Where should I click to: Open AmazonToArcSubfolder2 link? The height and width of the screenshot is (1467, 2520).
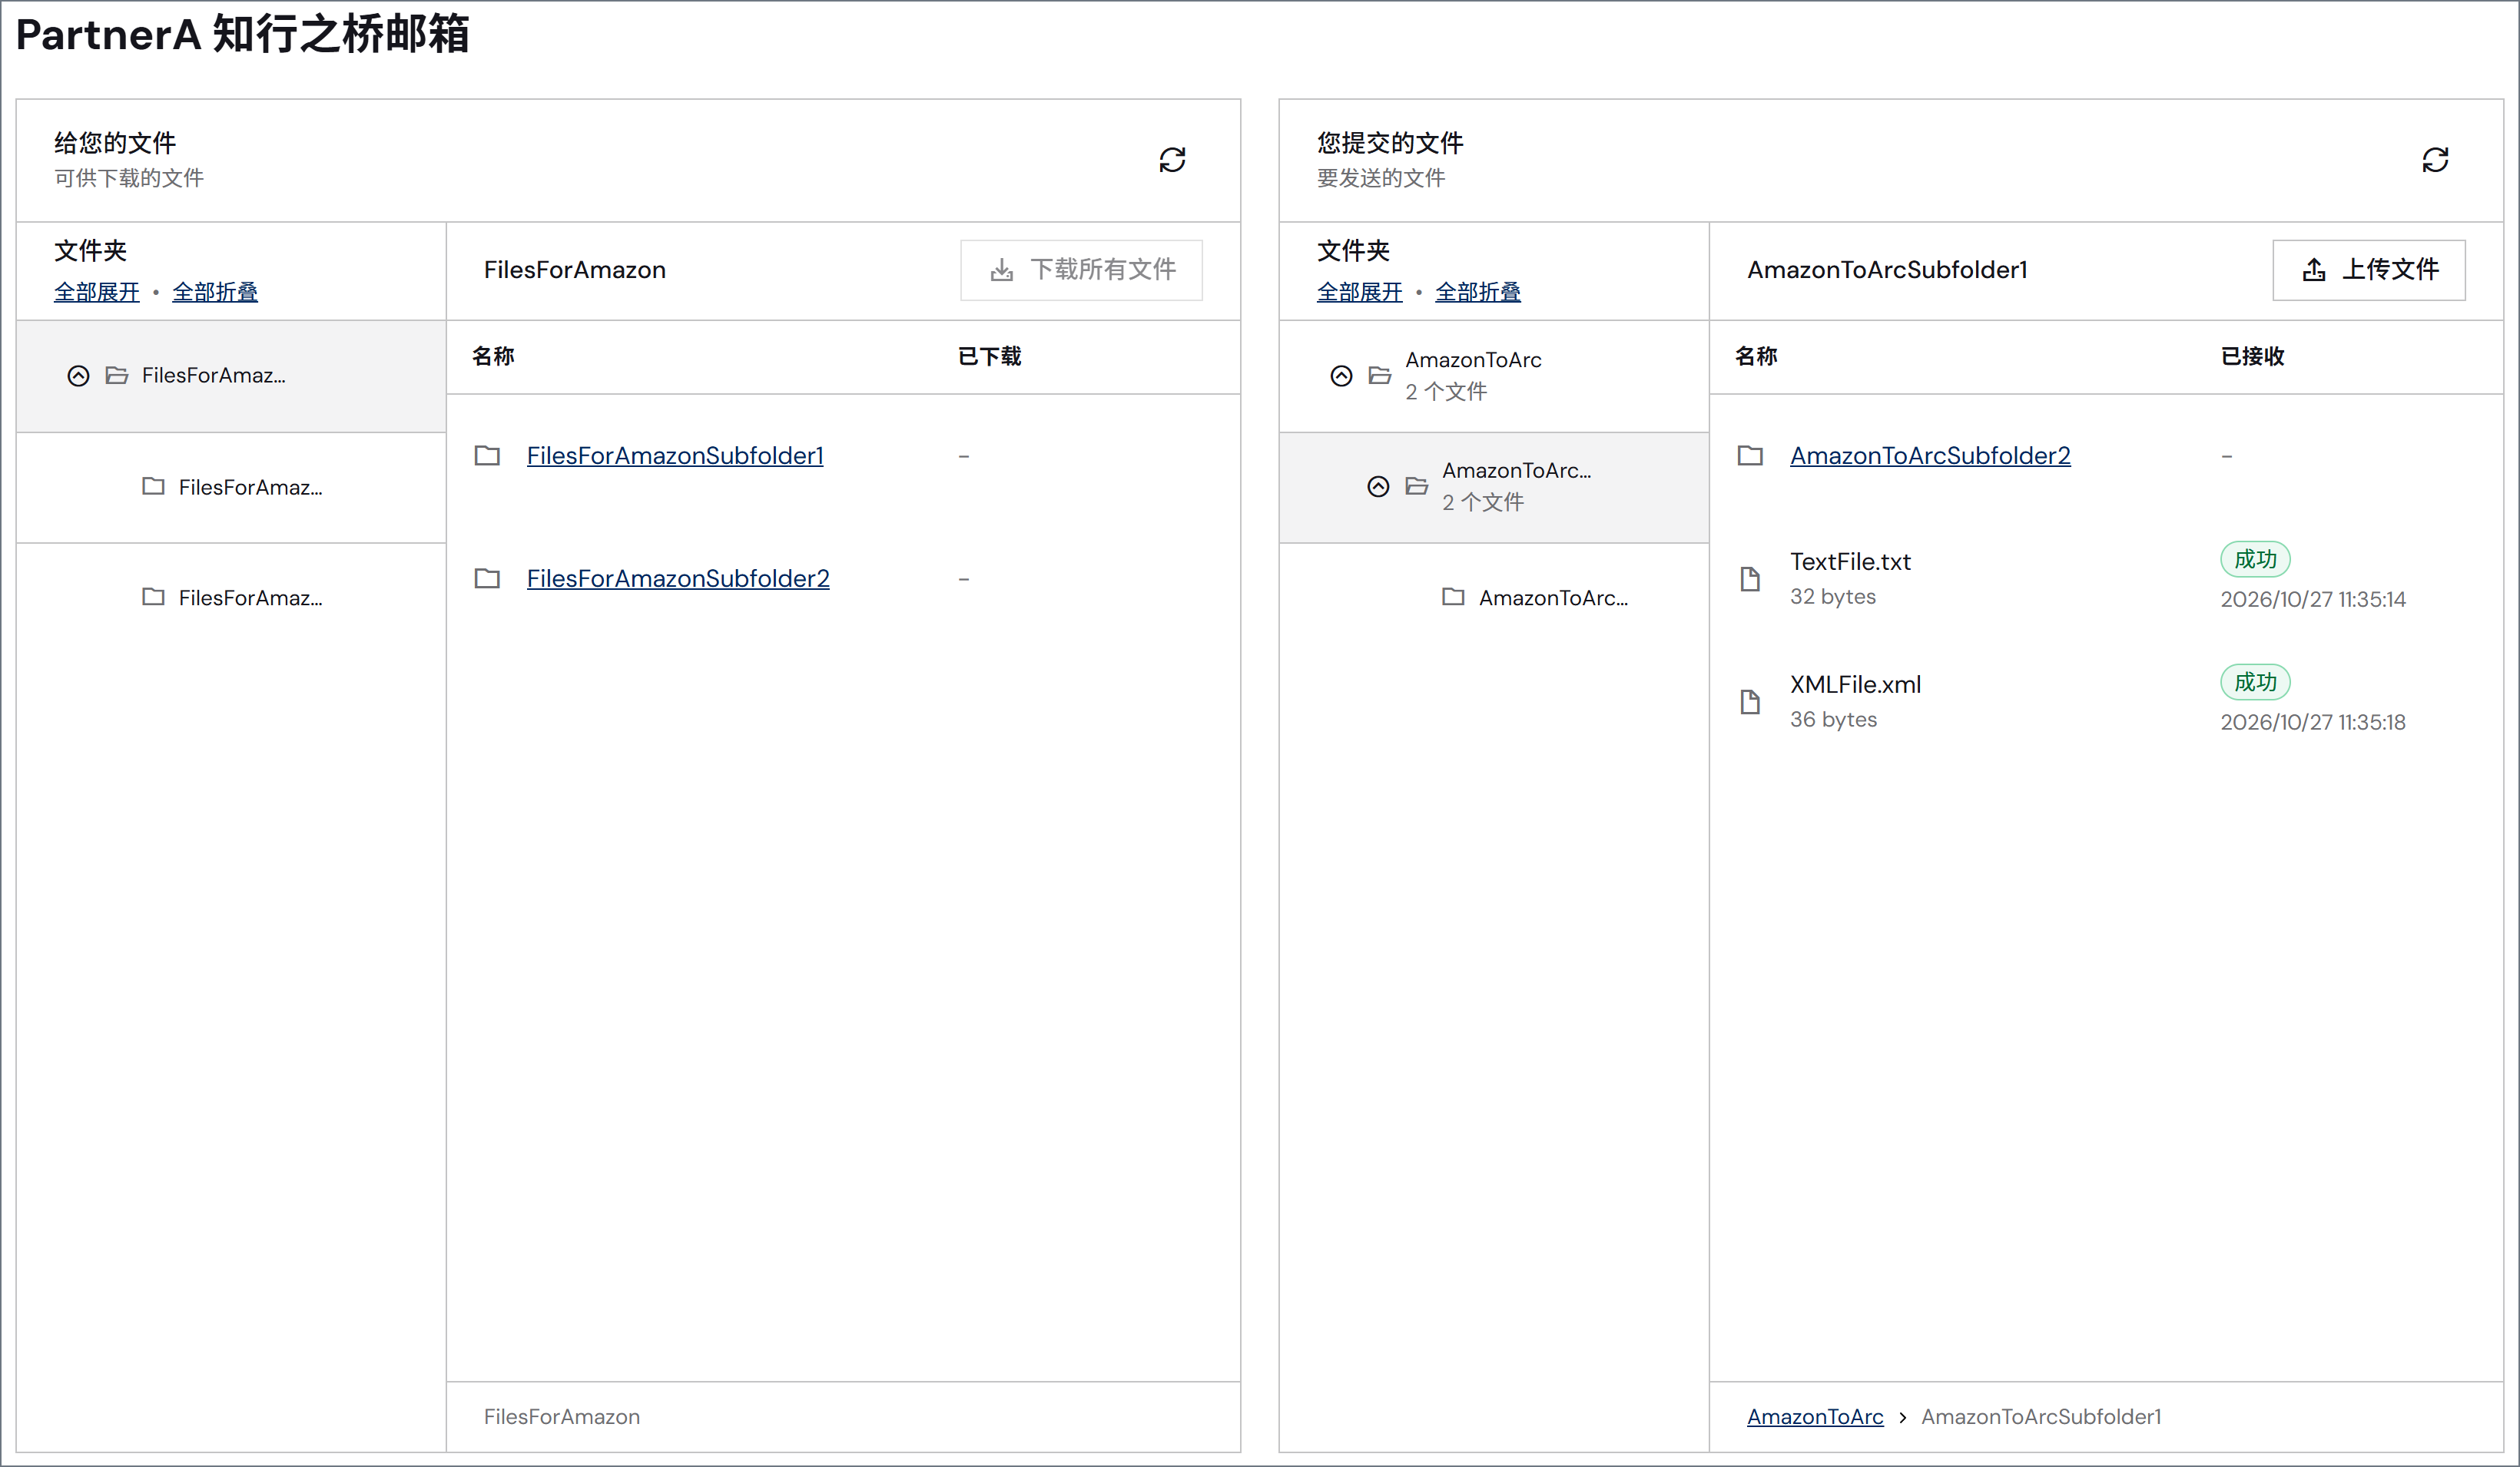tap(1930, 456)
